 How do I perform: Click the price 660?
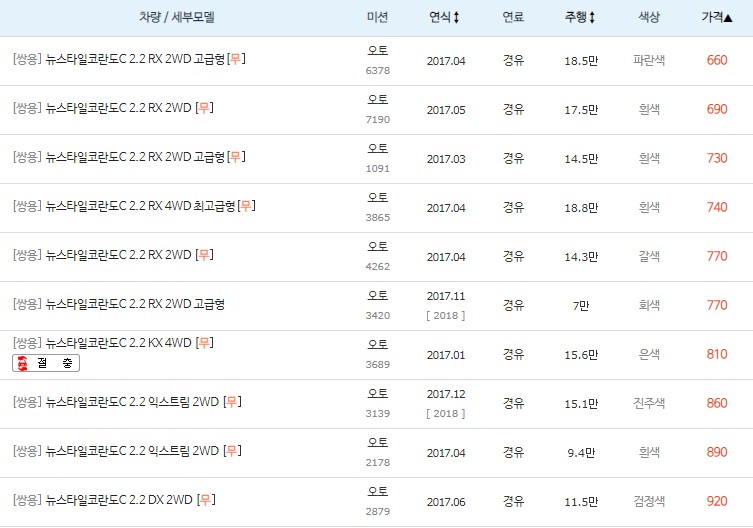click(717, 61)
